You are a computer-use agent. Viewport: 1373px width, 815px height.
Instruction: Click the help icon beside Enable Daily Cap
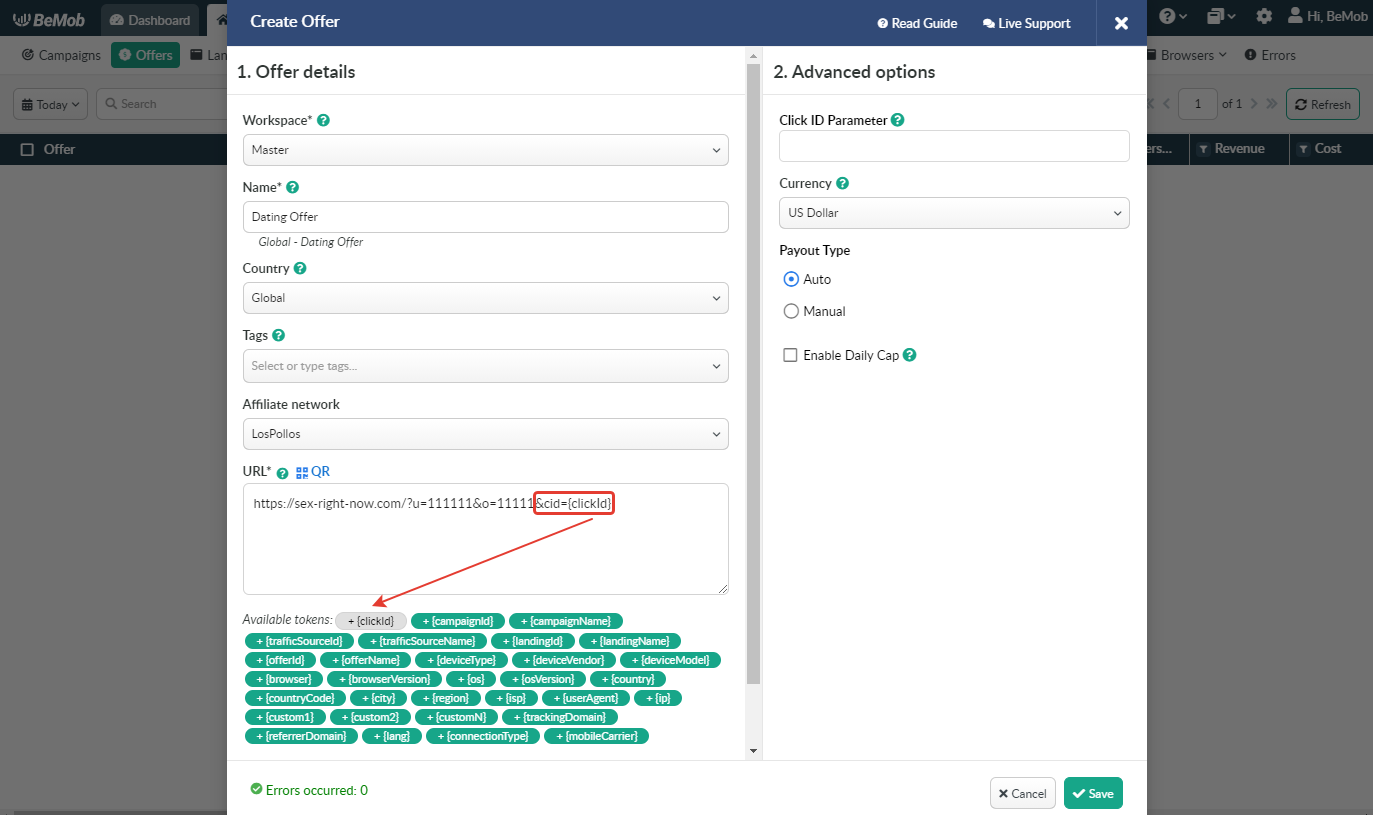[909, 355]
